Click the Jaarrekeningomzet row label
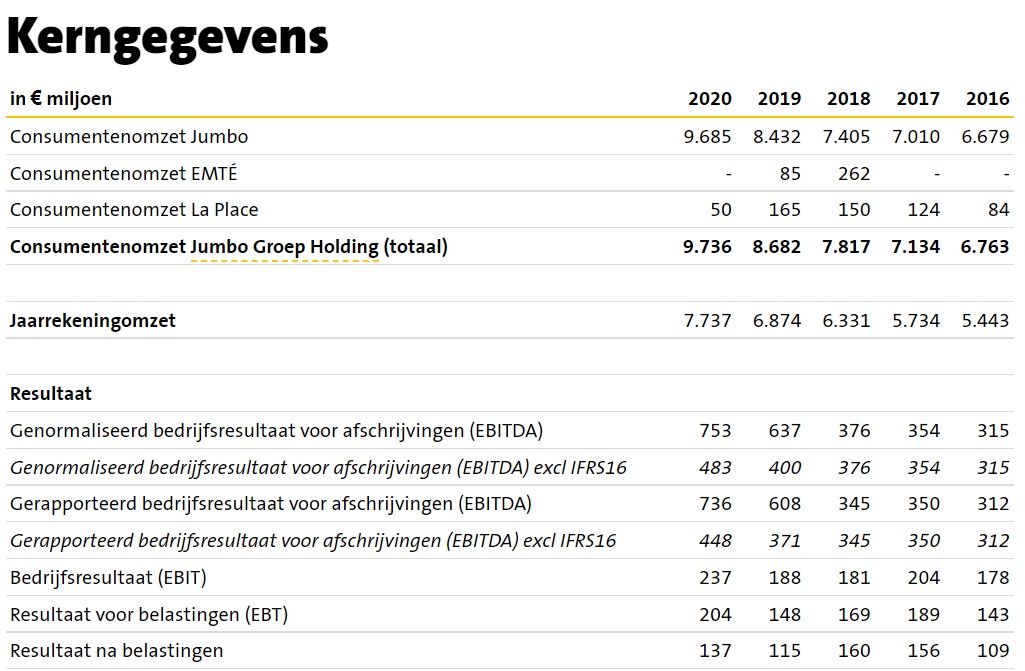Screen dimensions: 1025x671 (93, 321)
